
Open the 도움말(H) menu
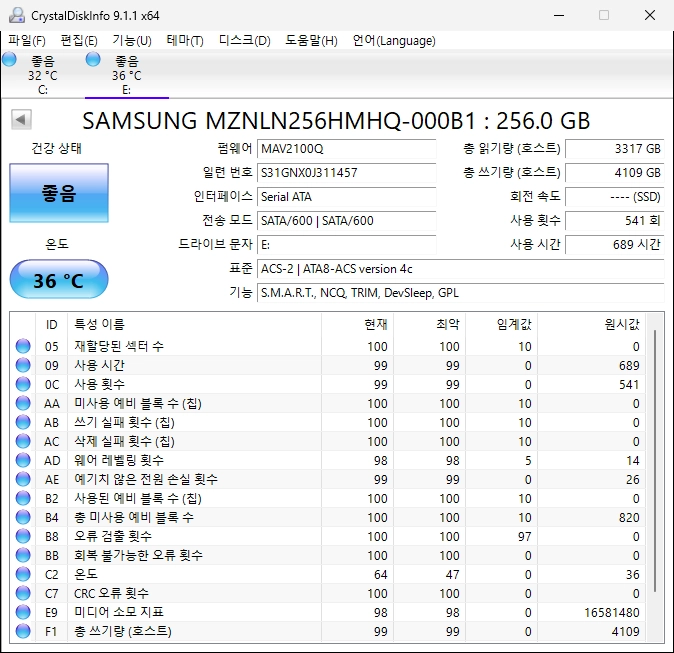pyautogui.click(x=311, y=40)
